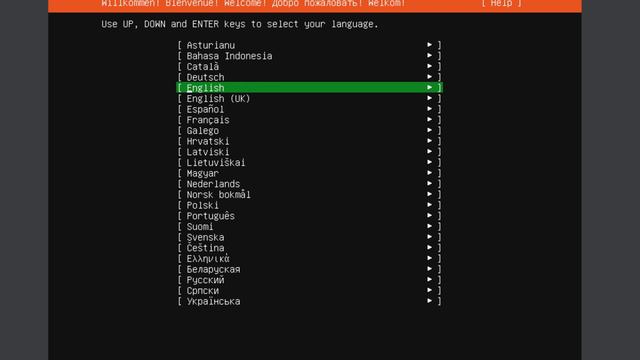Click arrow on highlighted English row

pyautogui.click(x=429, y=87)
